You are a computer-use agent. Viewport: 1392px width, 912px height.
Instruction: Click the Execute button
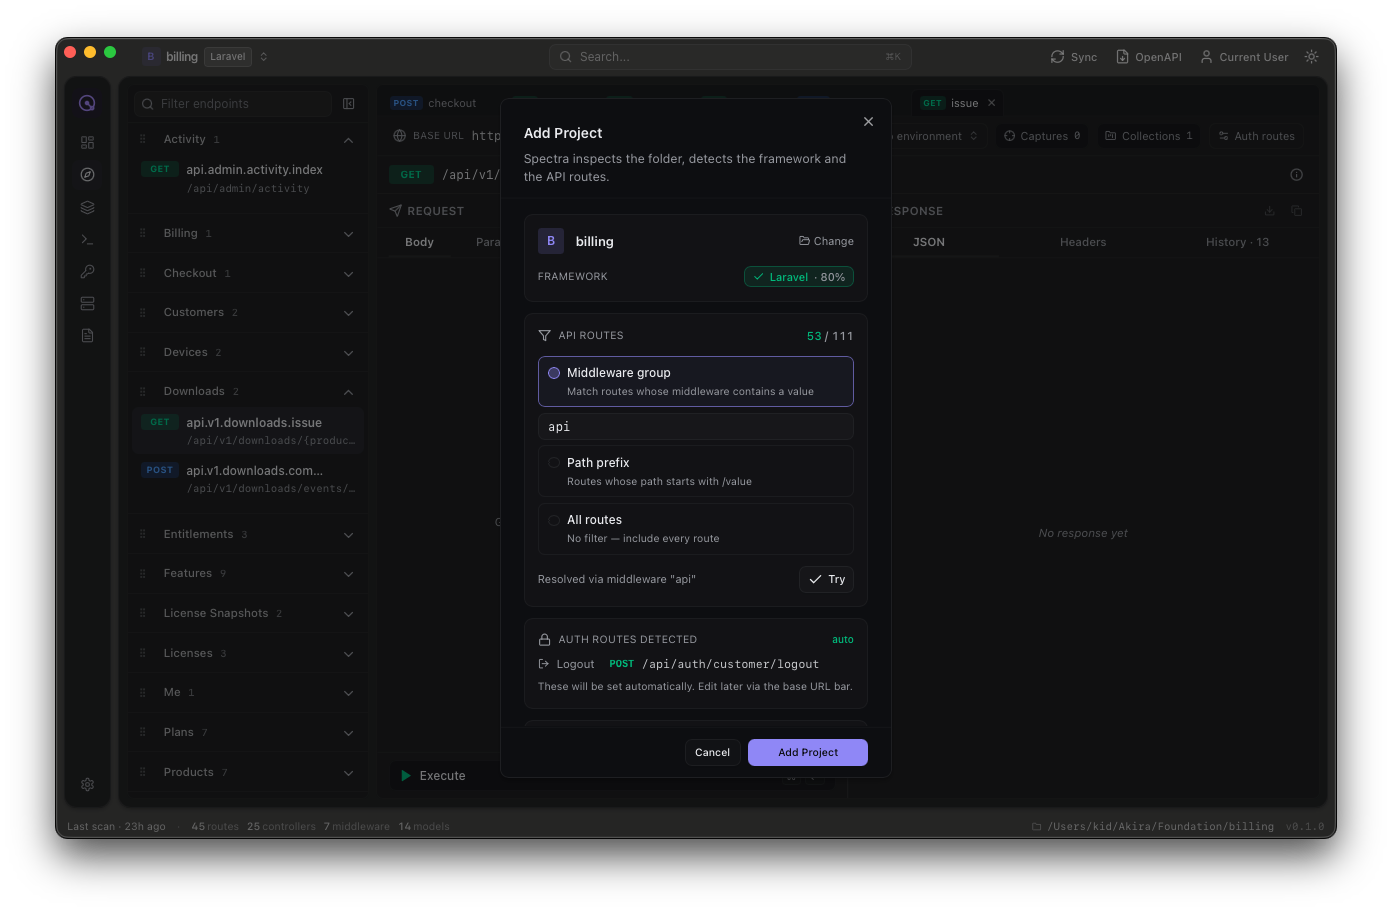(433, 776)
